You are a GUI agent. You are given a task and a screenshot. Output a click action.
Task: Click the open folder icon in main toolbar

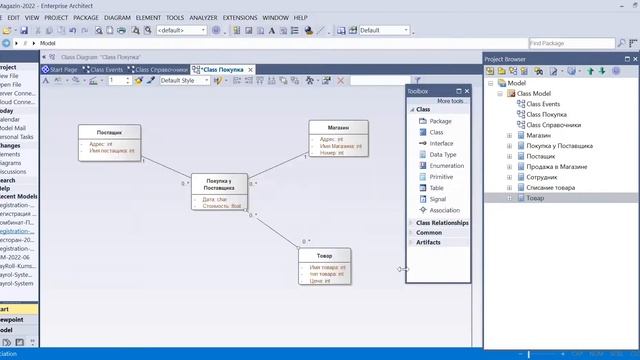coord(7,30)
